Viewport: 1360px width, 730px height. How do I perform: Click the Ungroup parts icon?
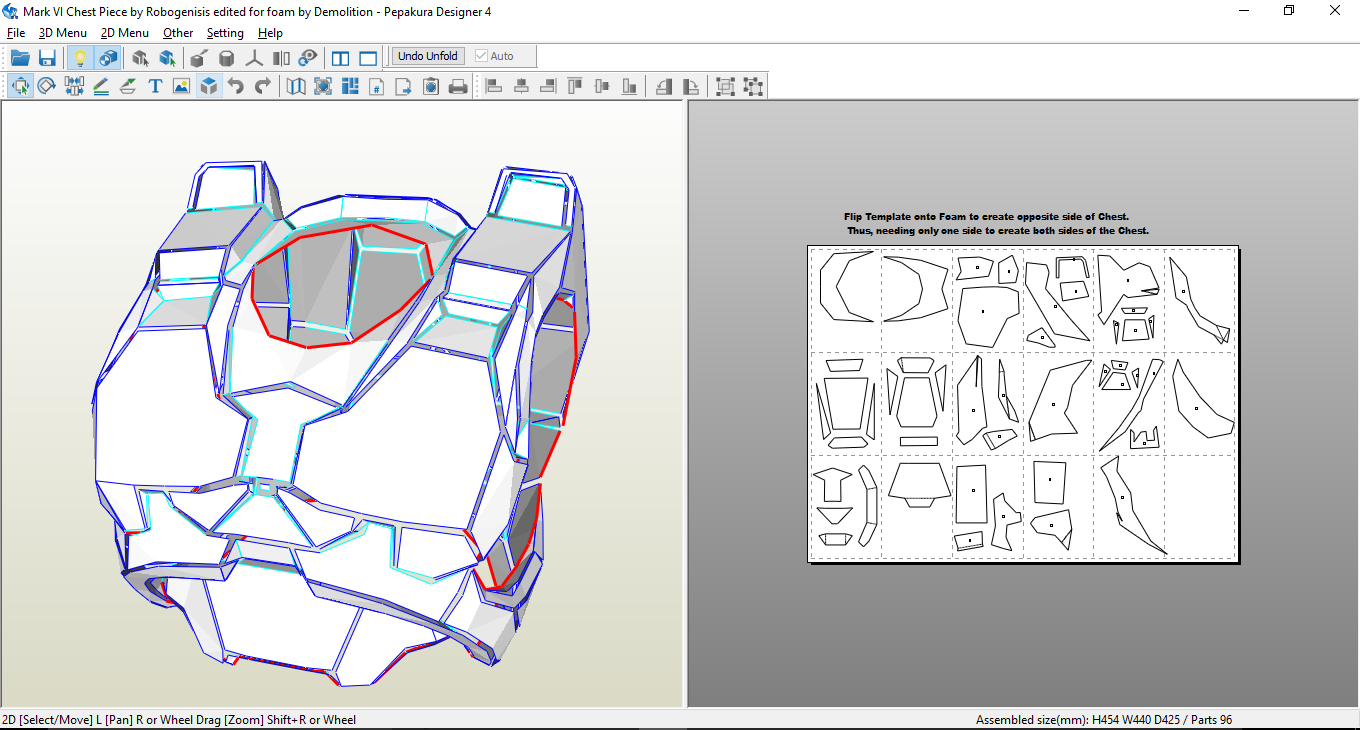(x=753, y=86)
